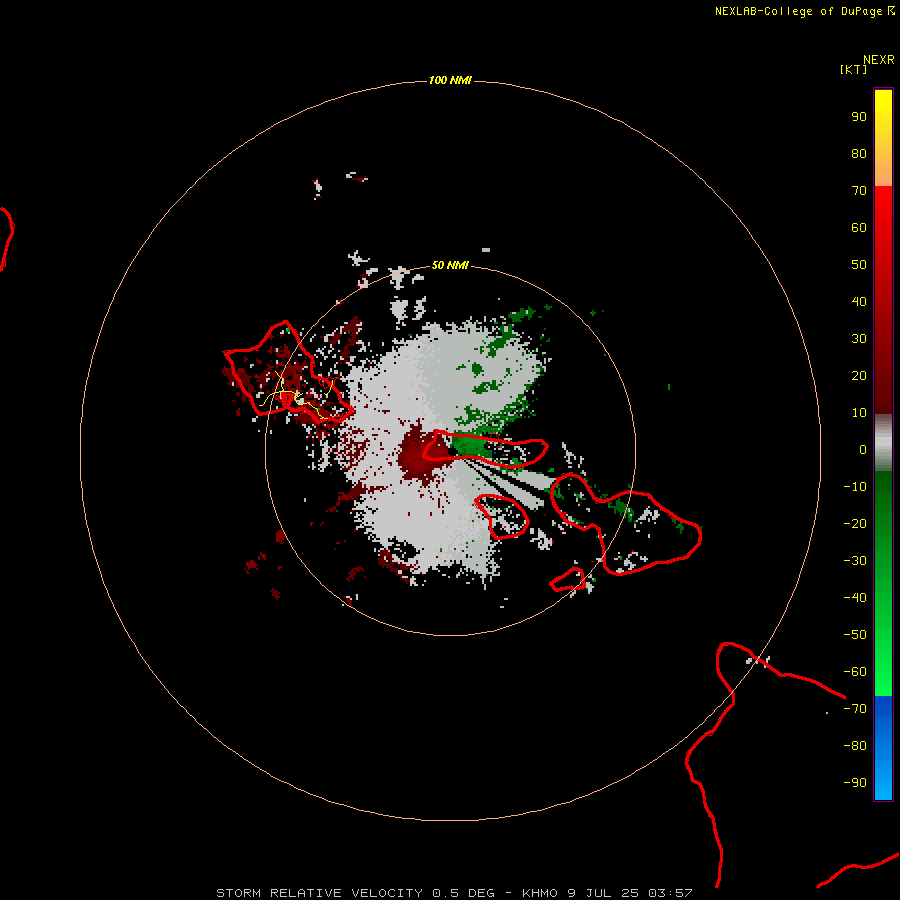Click the 9 JUL 25 03:57 timestamp
The image size is (900, 900).
(x=630, y=893)
